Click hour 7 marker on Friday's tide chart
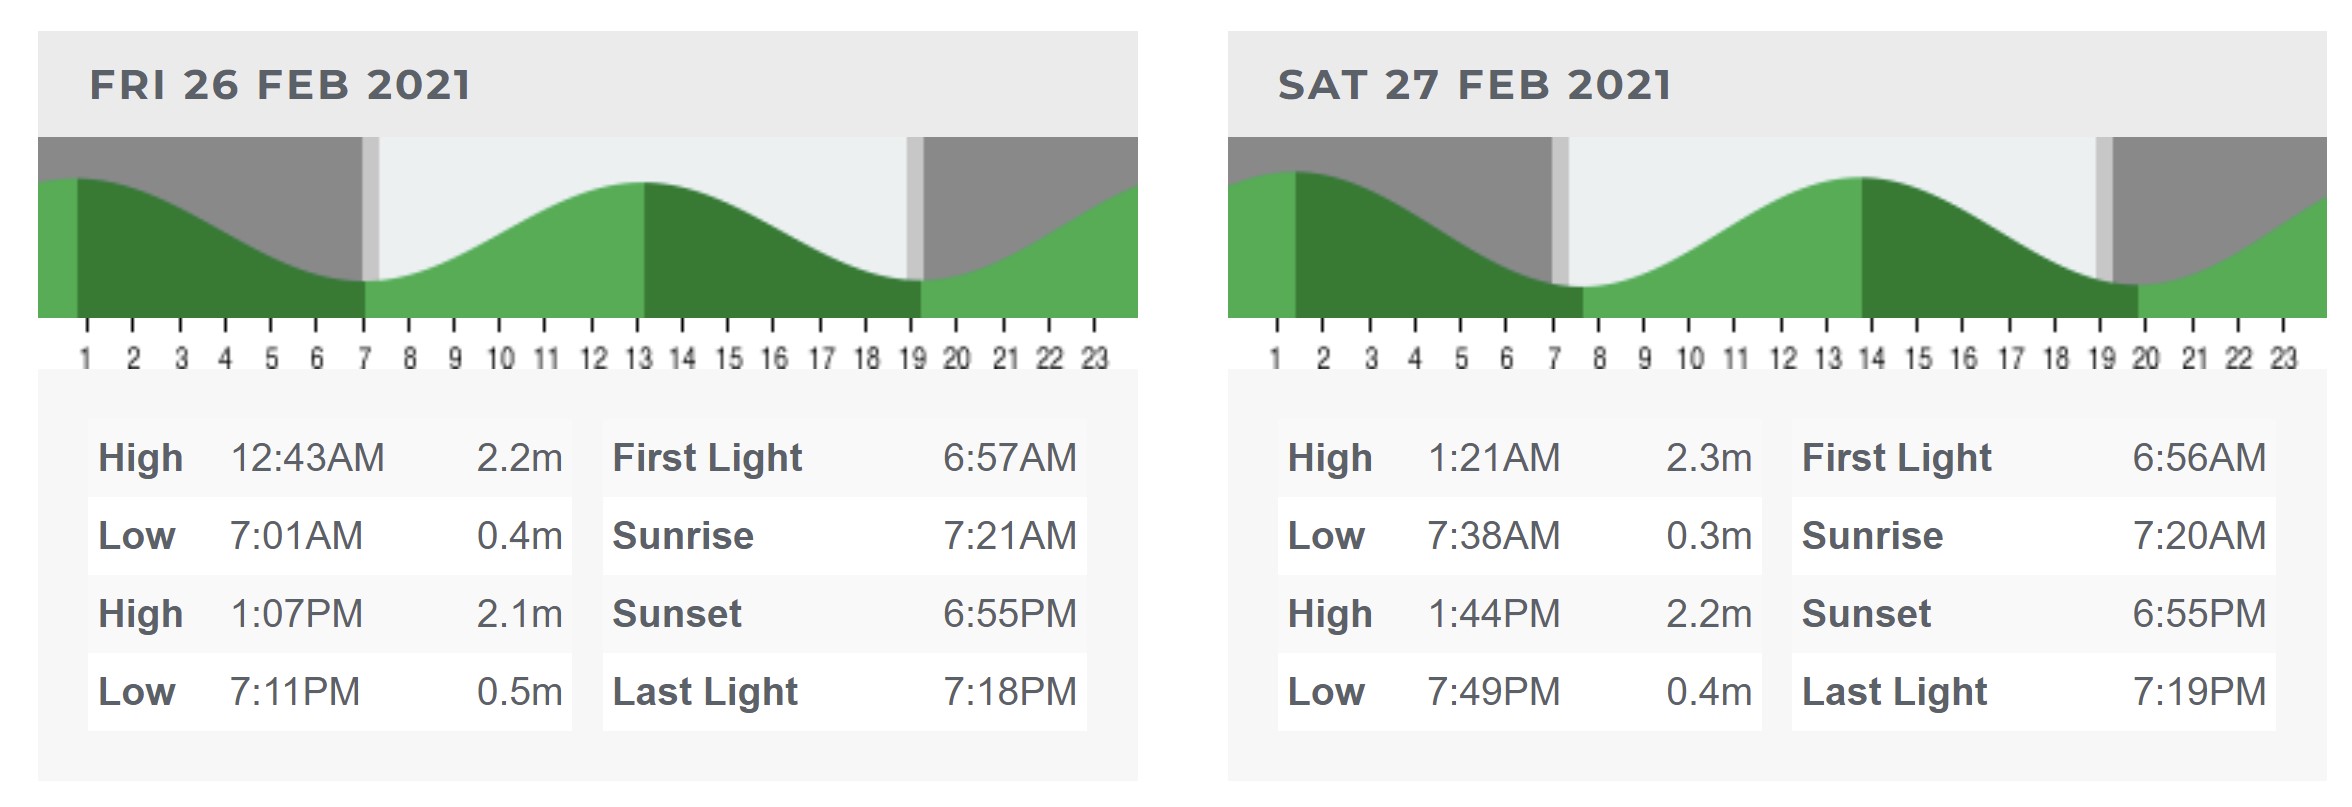This screenshot has height=807, width=2352. pos(365,358)
